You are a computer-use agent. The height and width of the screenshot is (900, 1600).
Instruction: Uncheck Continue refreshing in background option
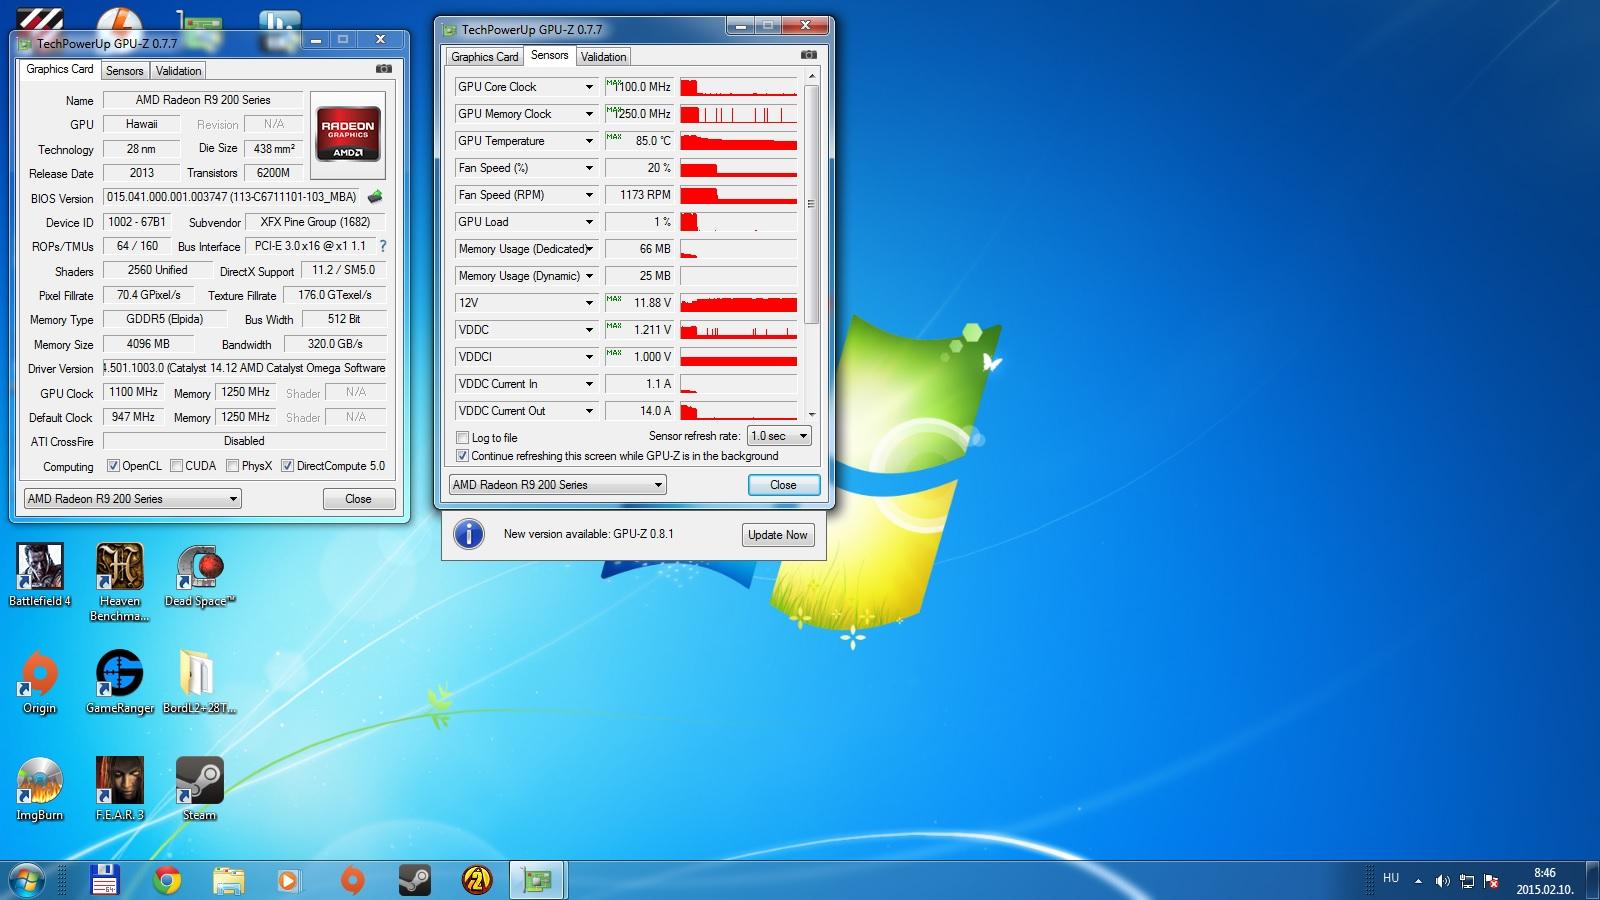pos(462,455)
